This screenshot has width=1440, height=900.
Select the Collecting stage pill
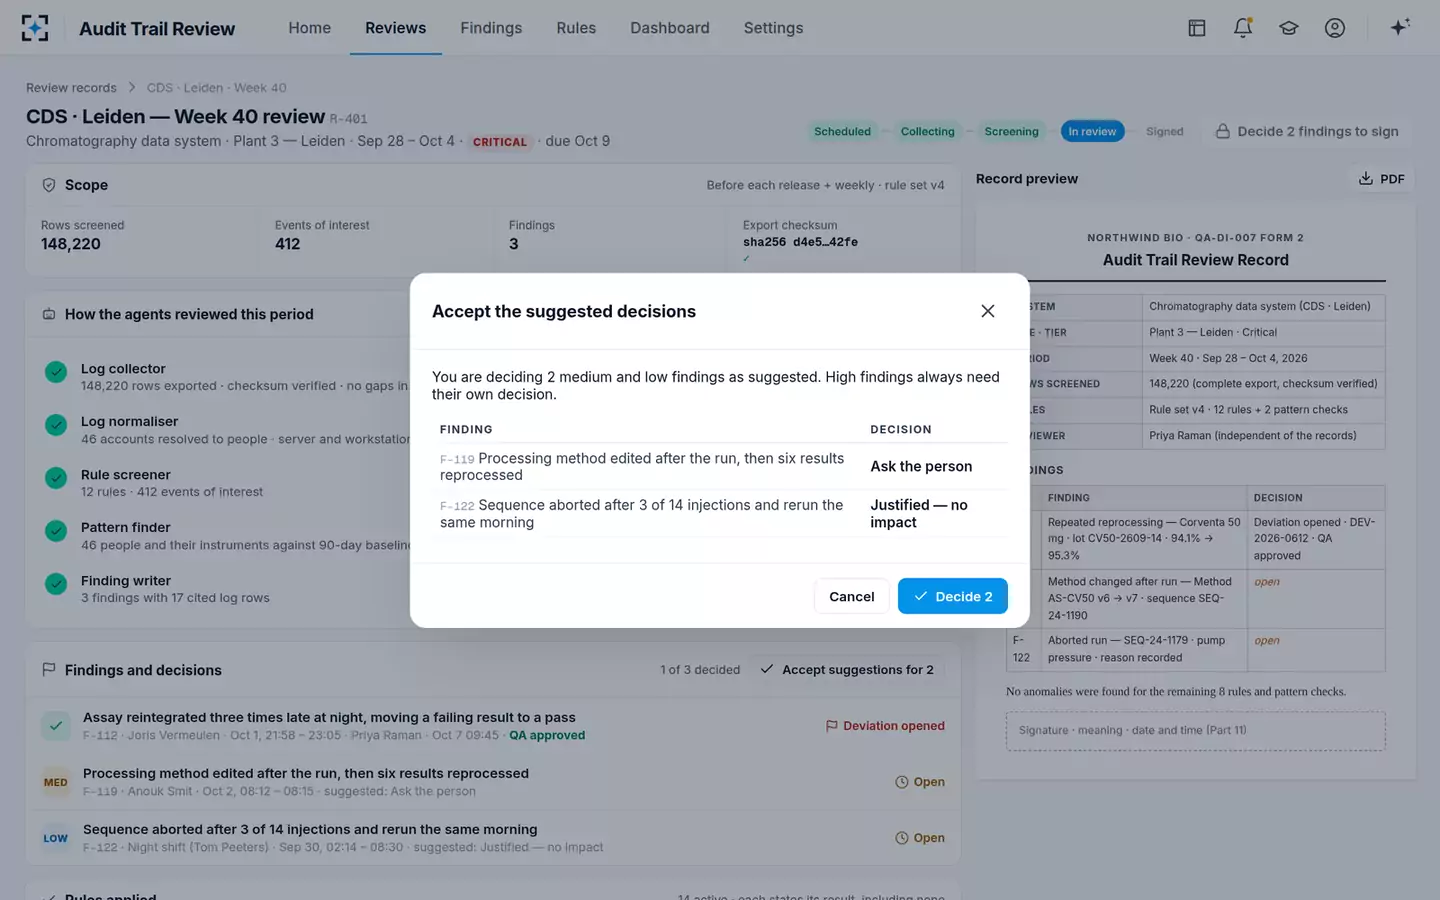coord(927,131)
